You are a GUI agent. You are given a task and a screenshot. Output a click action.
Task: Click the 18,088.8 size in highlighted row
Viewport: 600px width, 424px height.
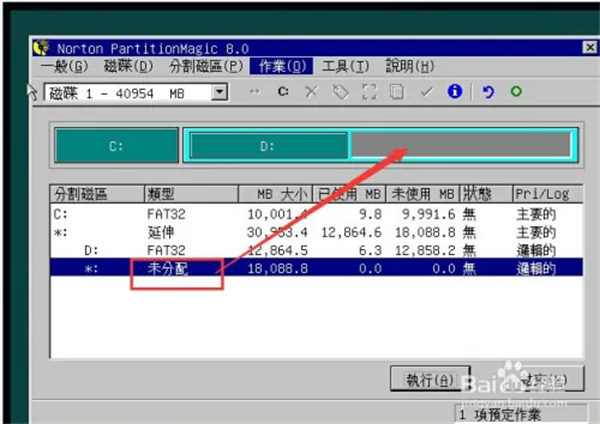coord(278,268)
